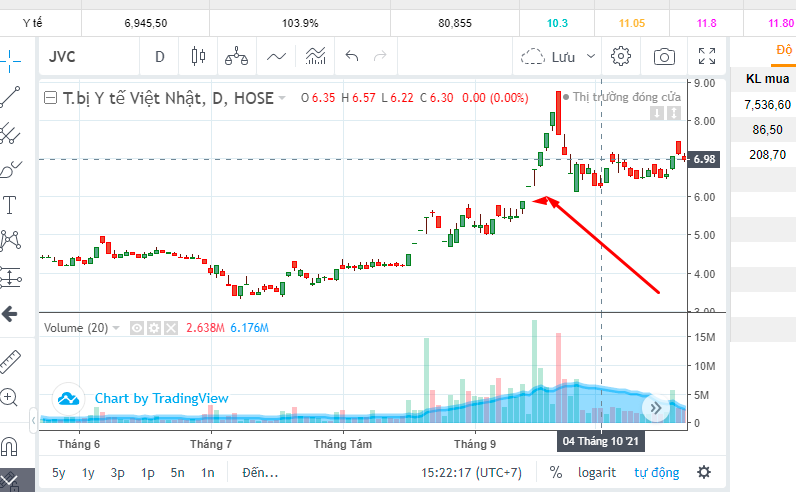
Task: Collapse the T.bị Y tế Việt Nhật legend box
Action: [50, 97]
